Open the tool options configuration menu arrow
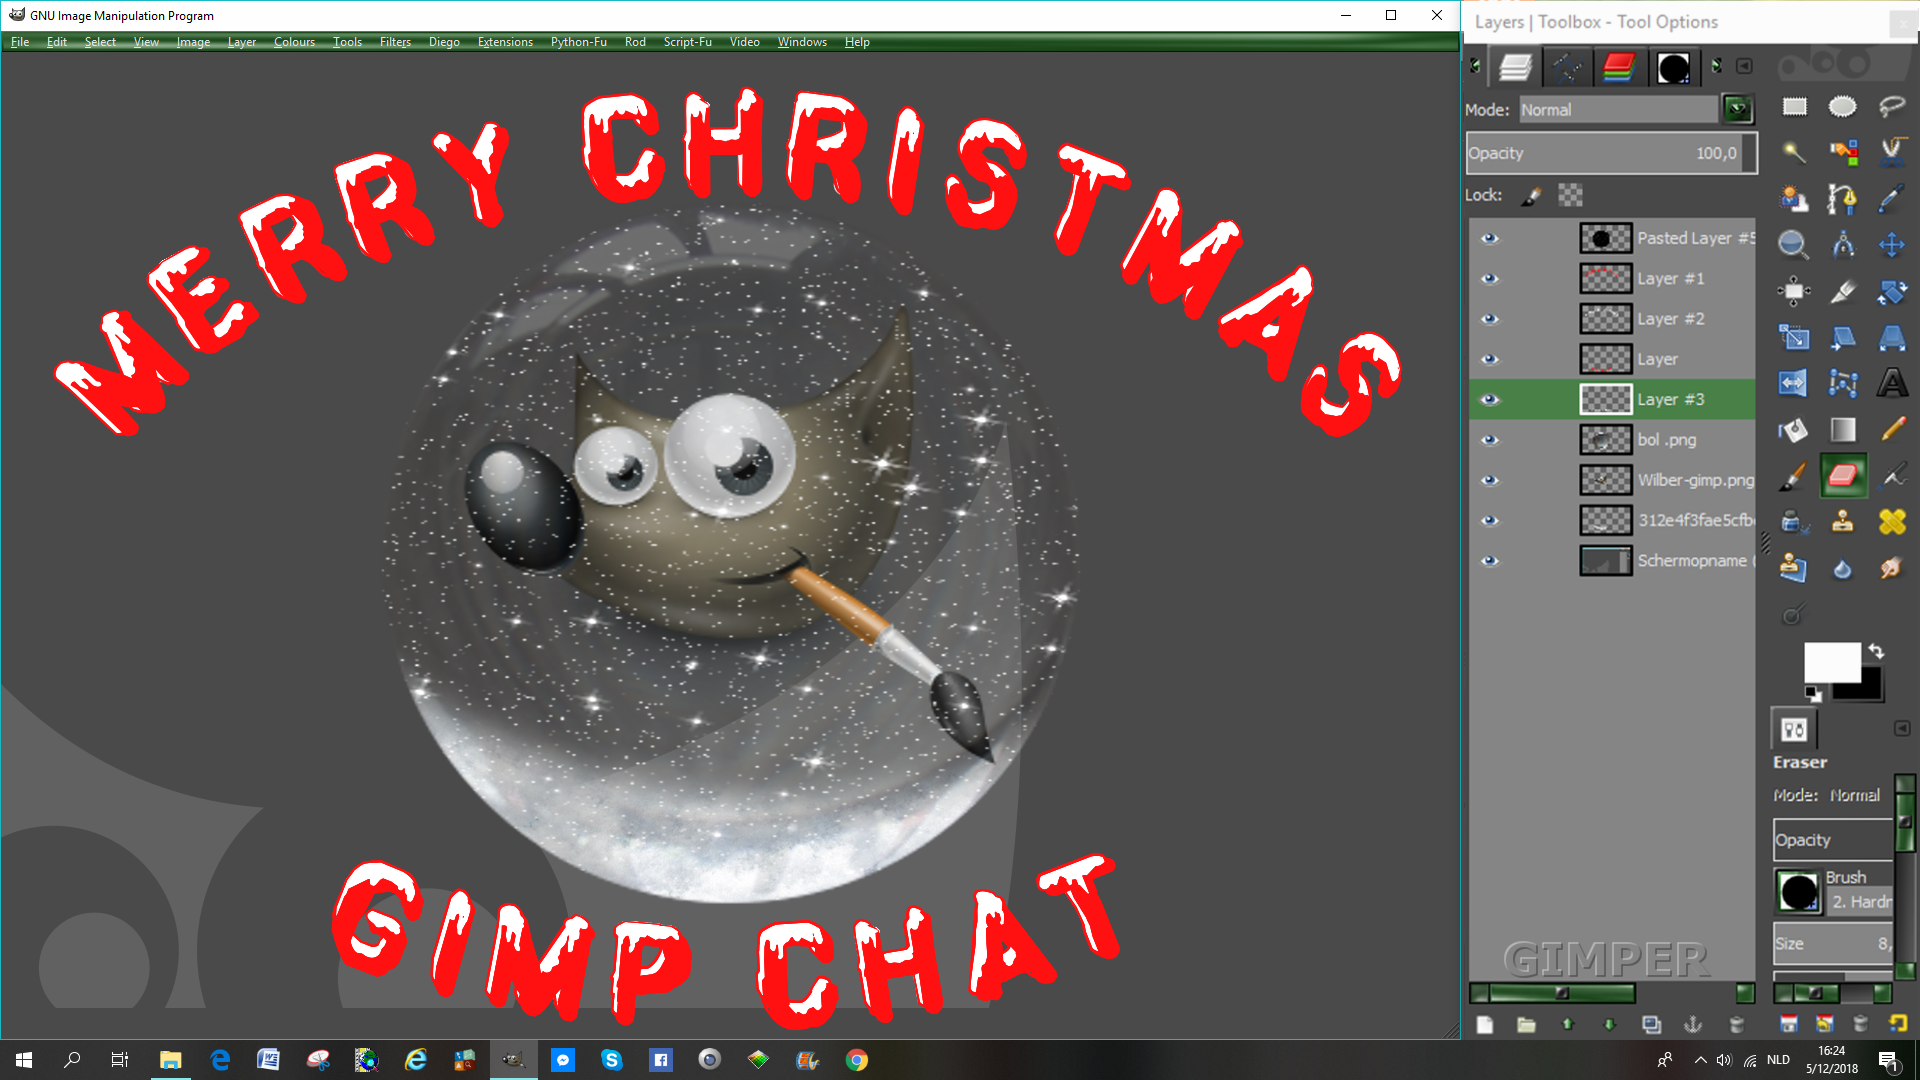1920x1080 pixels. tap(1902, 729)
